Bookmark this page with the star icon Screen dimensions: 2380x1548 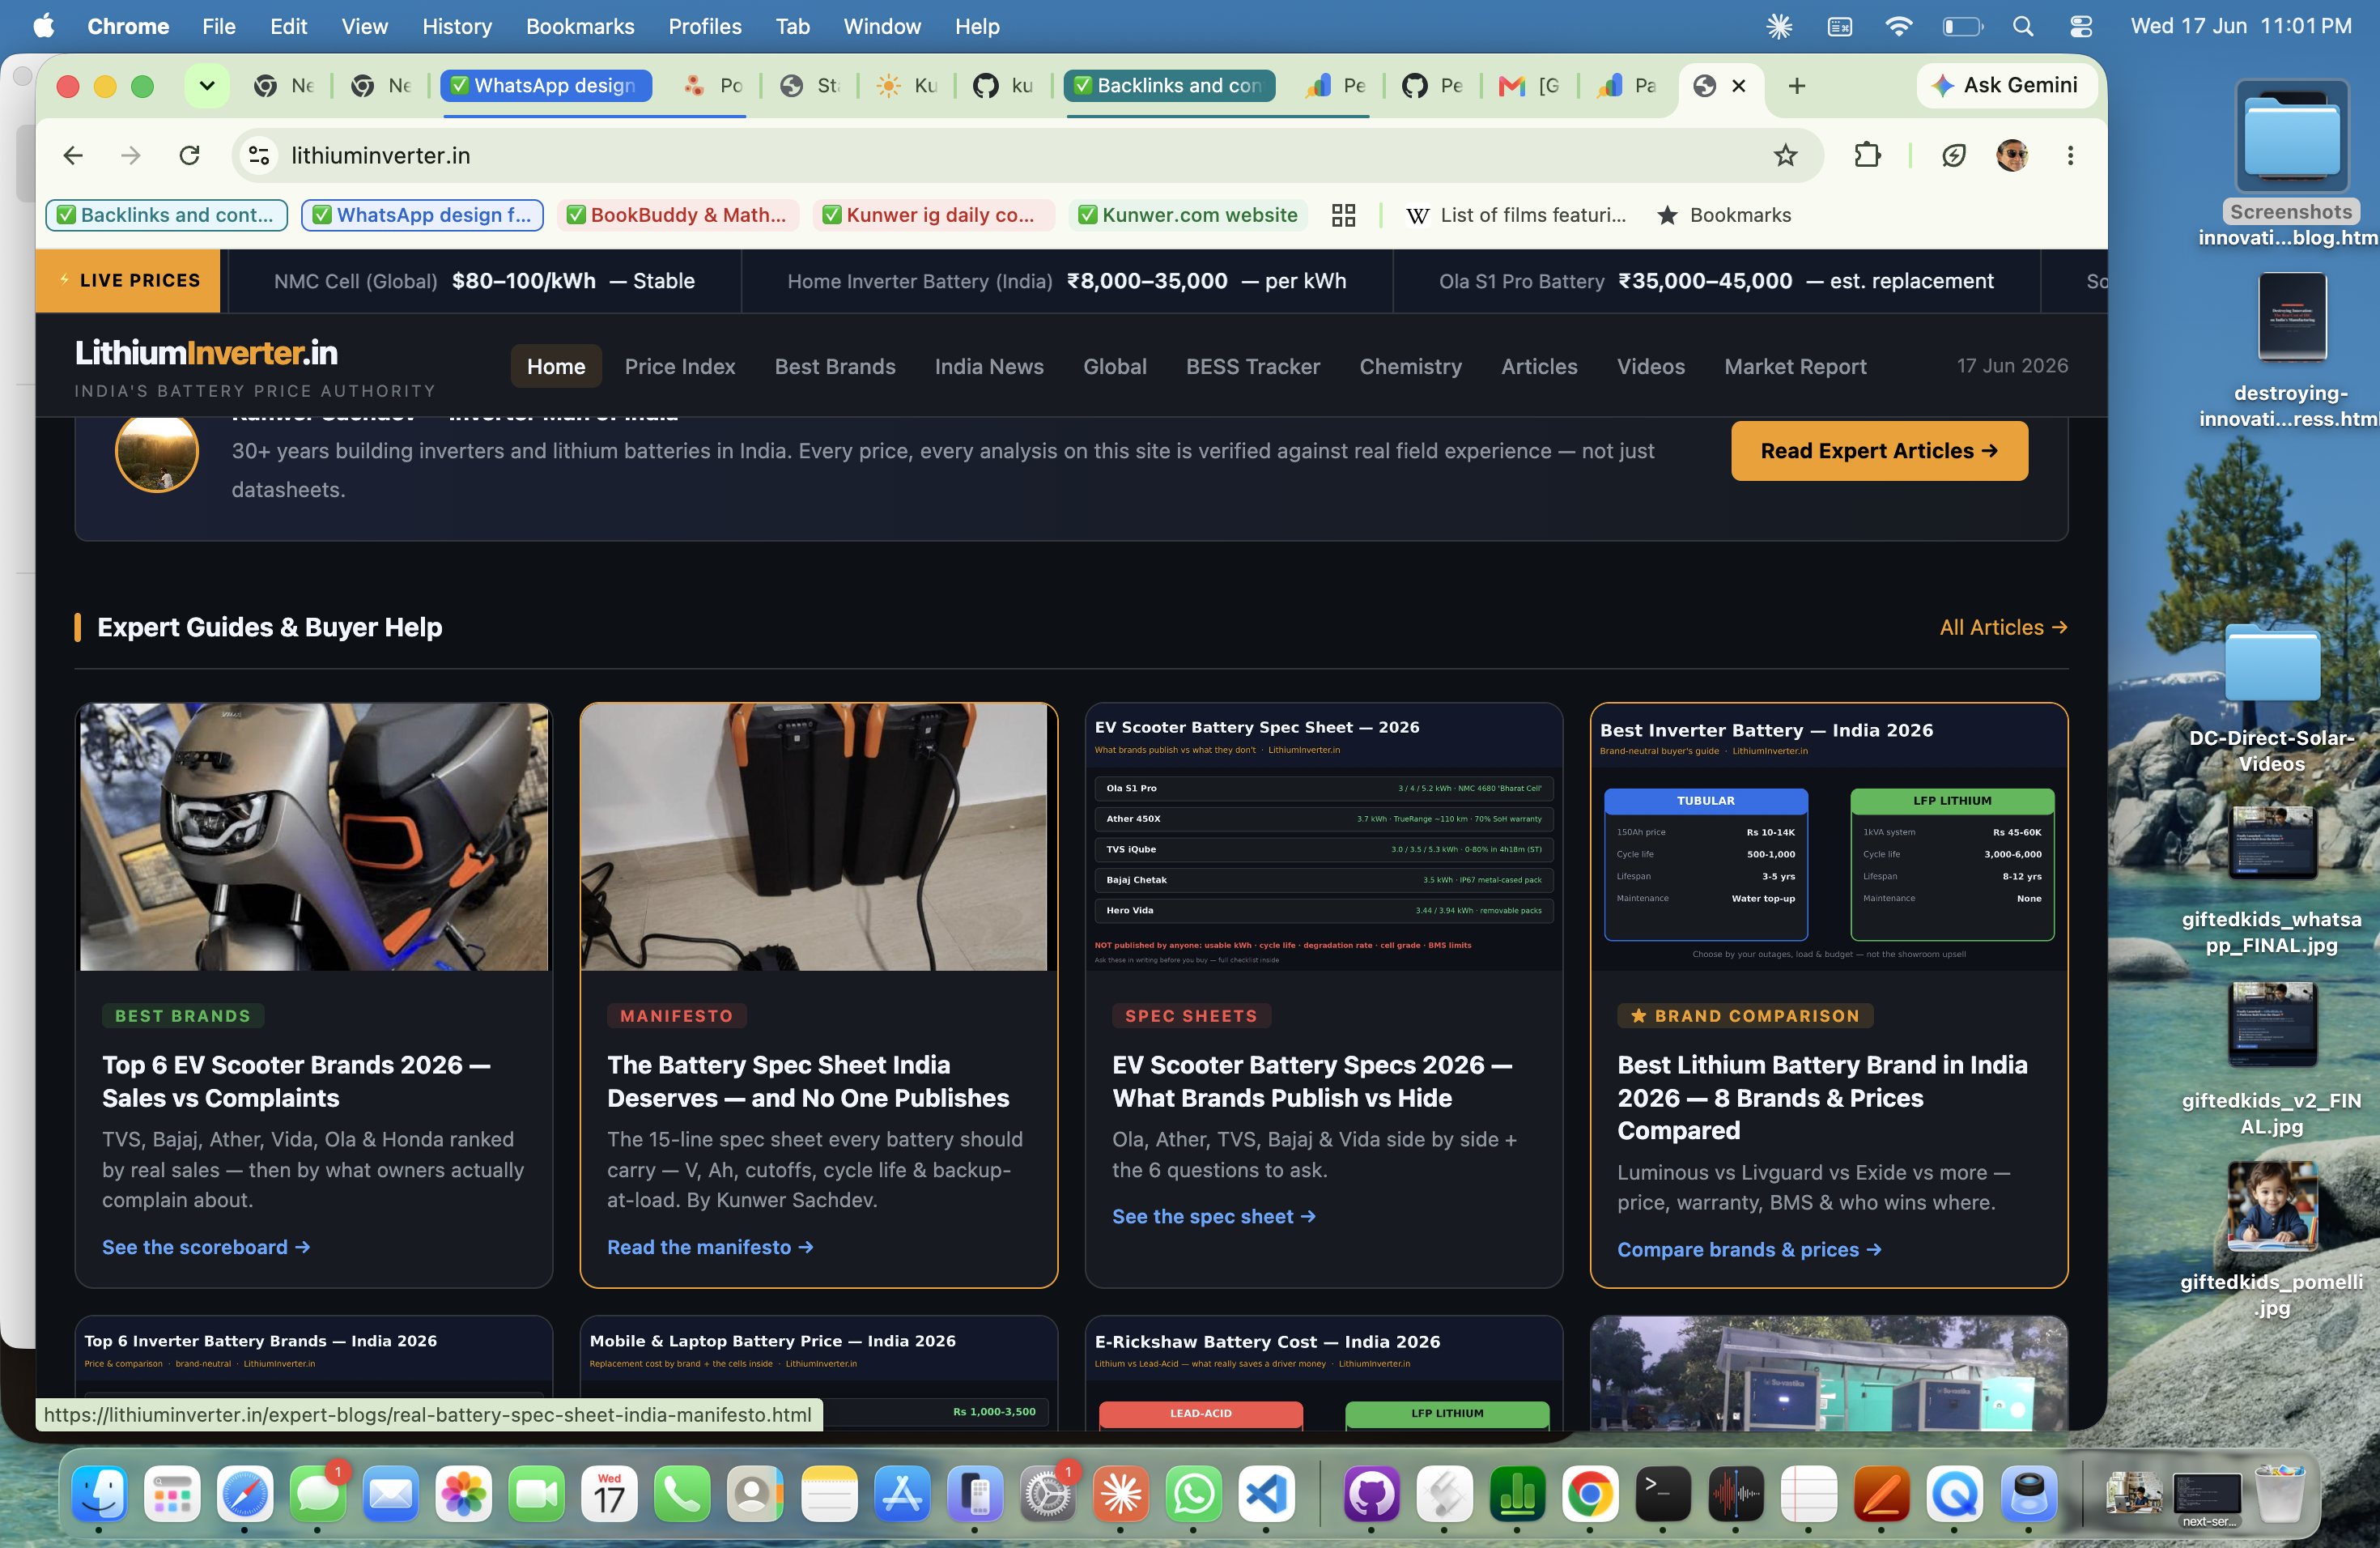(1785, 155)
